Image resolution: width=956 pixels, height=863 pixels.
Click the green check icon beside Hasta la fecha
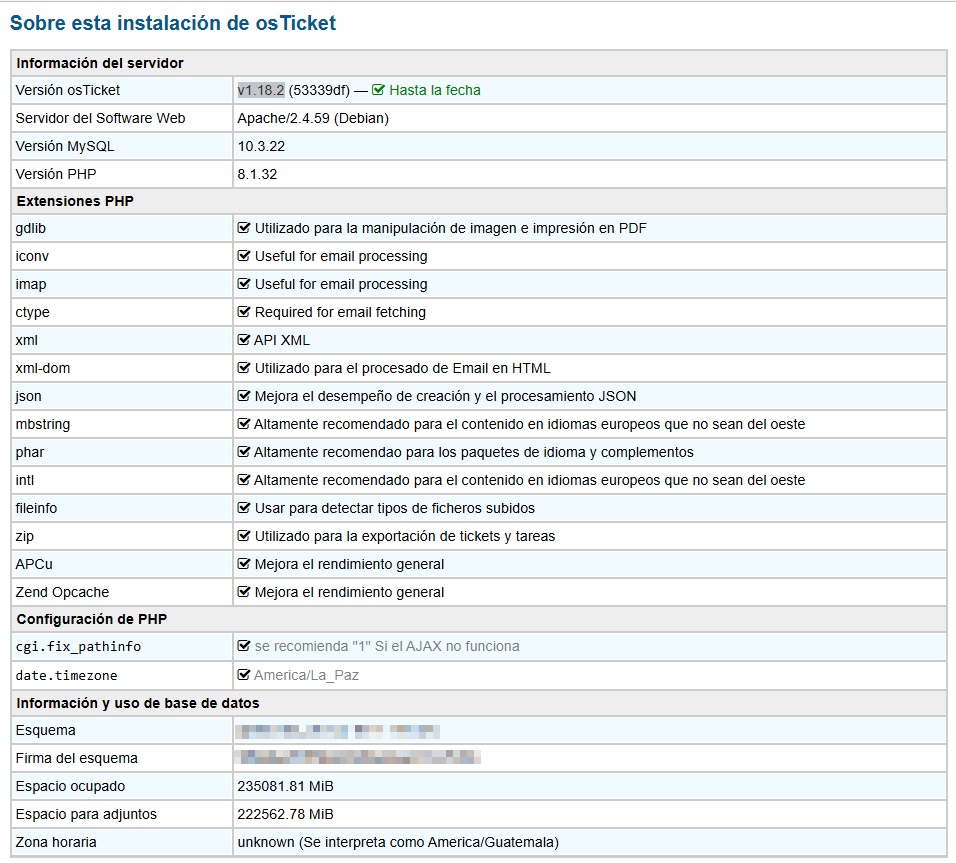(x=378, y=90)
